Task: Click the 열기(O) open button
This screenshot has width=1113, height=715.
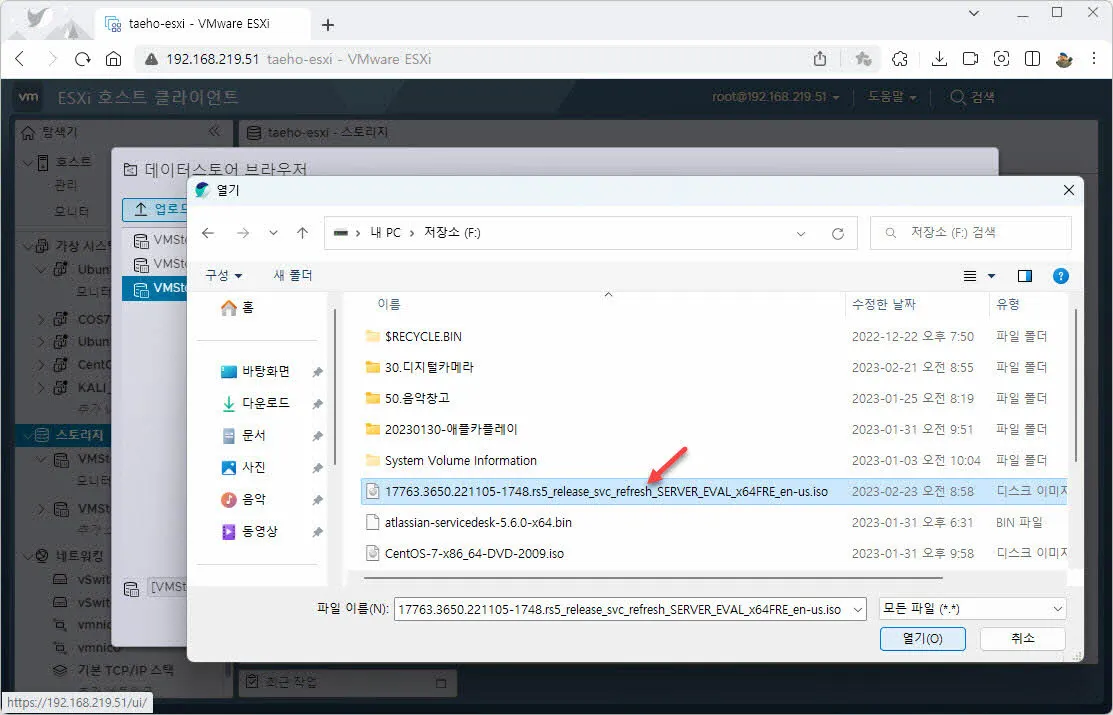Action: 921,638
